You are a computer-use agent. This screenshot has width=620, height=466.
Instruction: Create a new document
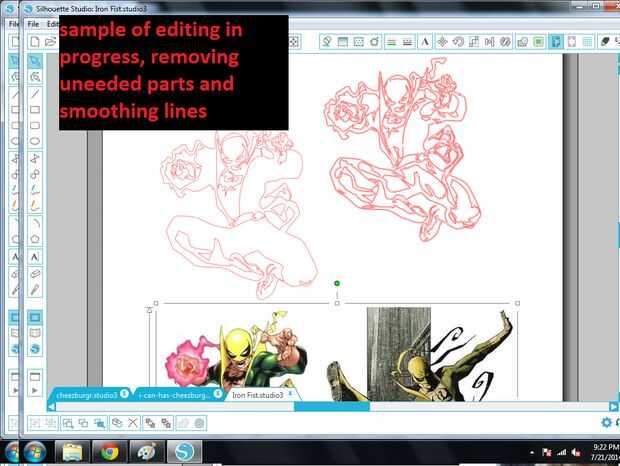pos(35,42)
